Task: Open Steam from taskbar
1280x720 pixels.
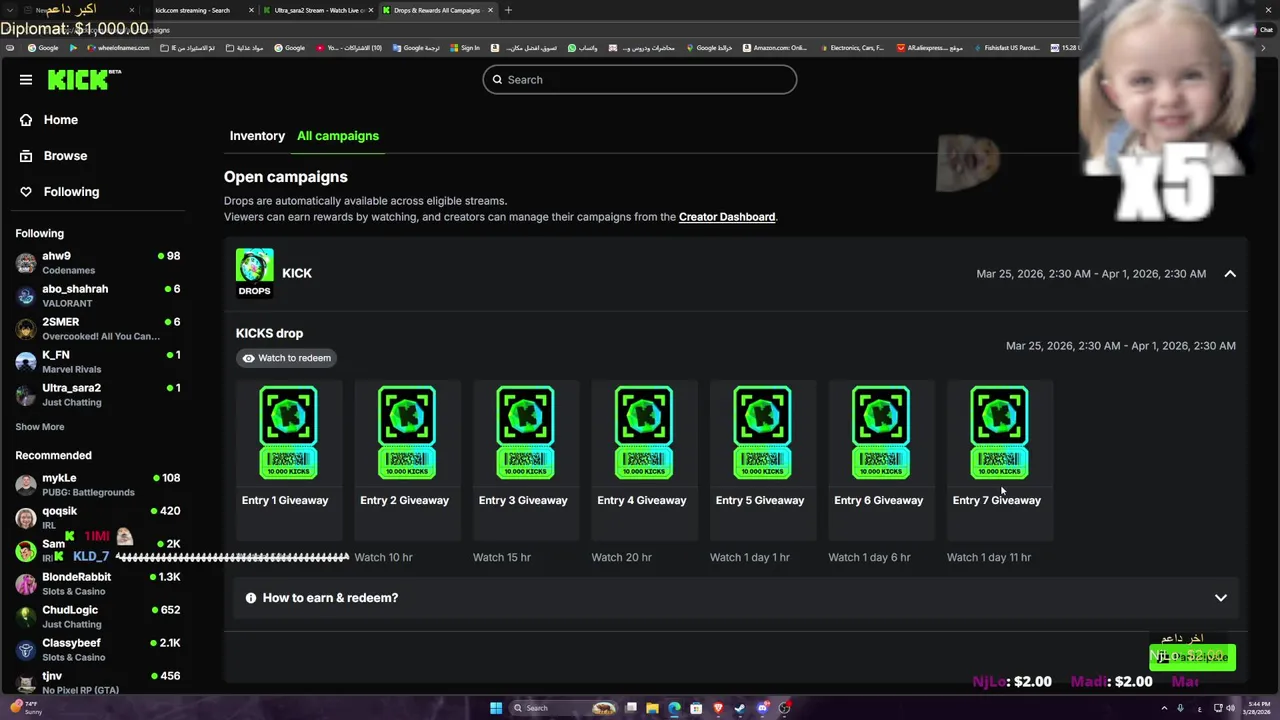Action: pos(740,708)
